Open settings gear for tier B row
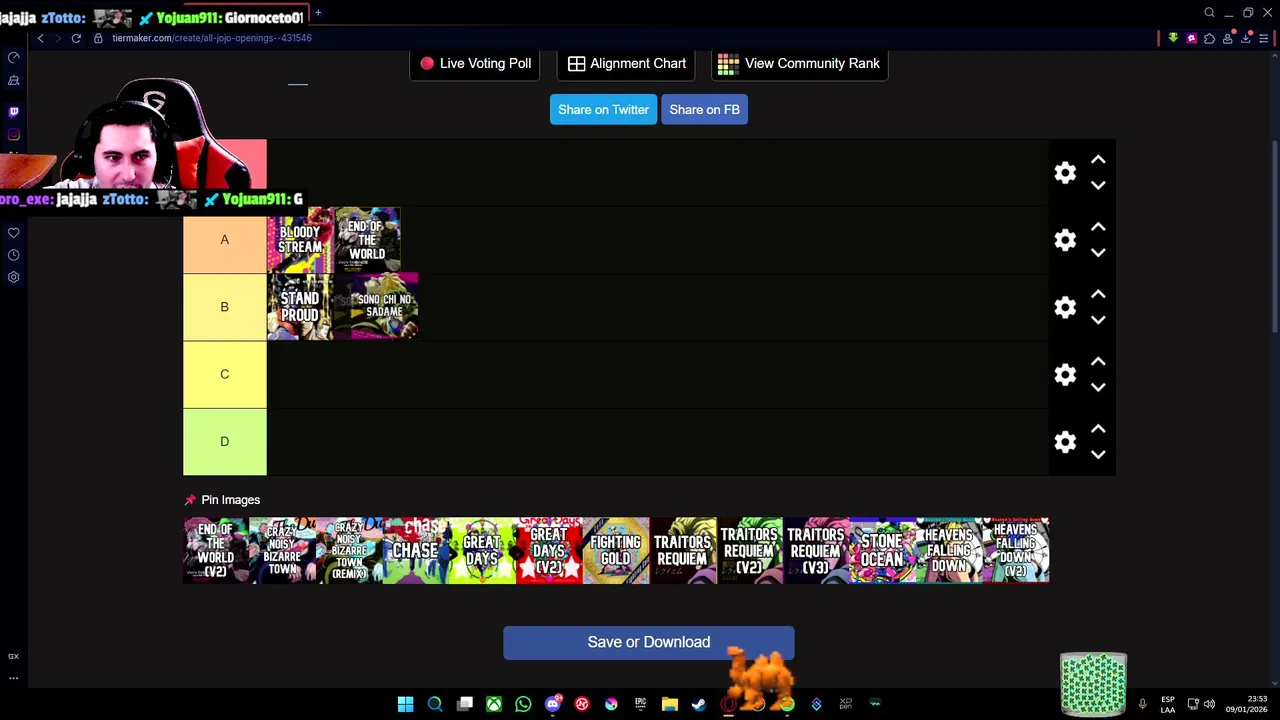 click(x=1065, y=307)
